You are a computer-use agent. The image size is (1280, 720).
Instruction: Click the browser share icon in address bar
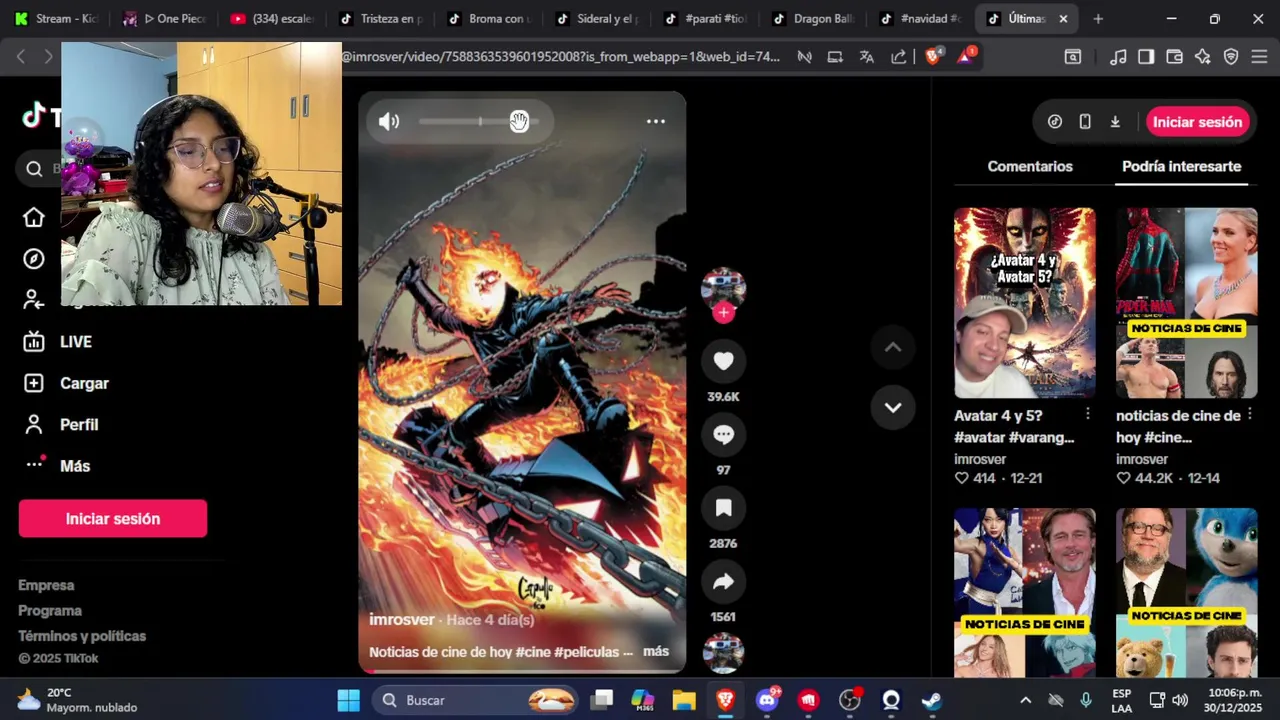[898, 57]
